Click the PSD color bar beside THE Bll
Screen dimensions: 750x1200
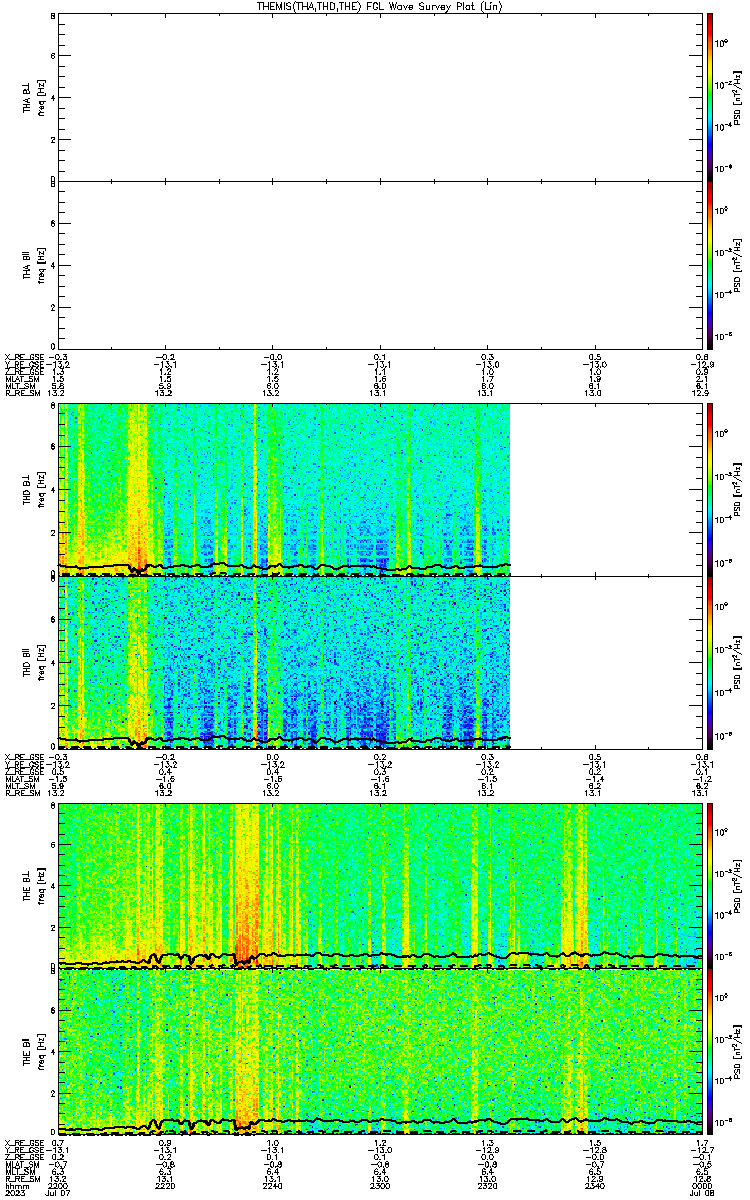710,1052
